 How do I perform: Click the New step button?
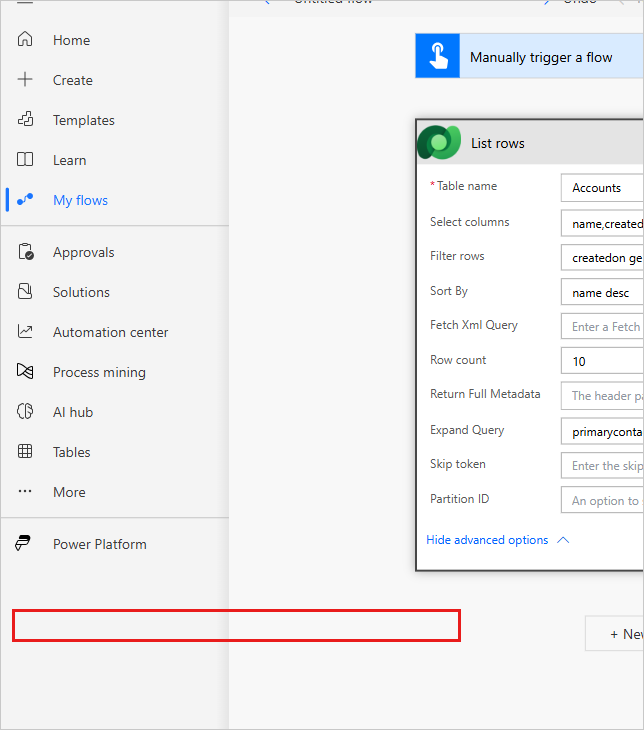615,633
